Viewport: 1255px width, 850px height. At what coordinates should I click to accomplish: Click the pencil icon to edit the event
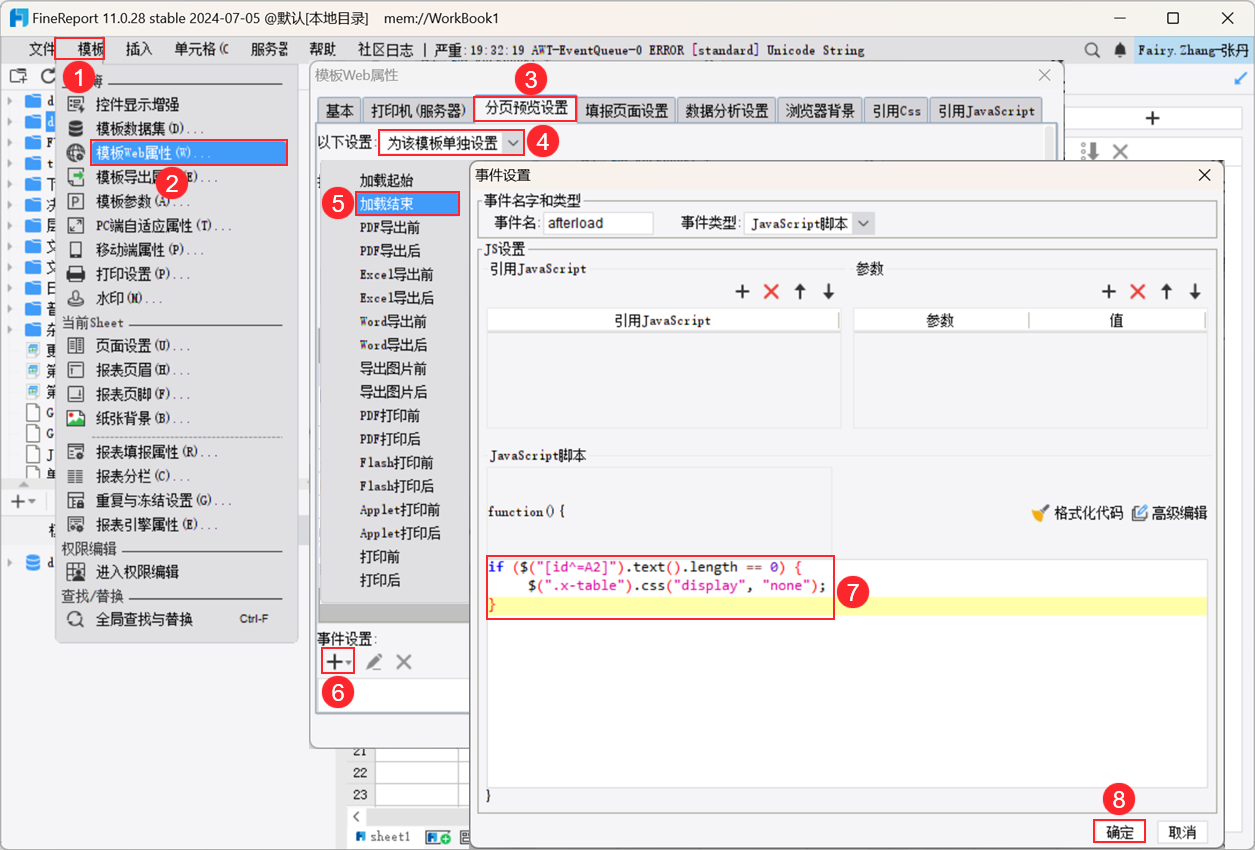[x=375, y=660]
